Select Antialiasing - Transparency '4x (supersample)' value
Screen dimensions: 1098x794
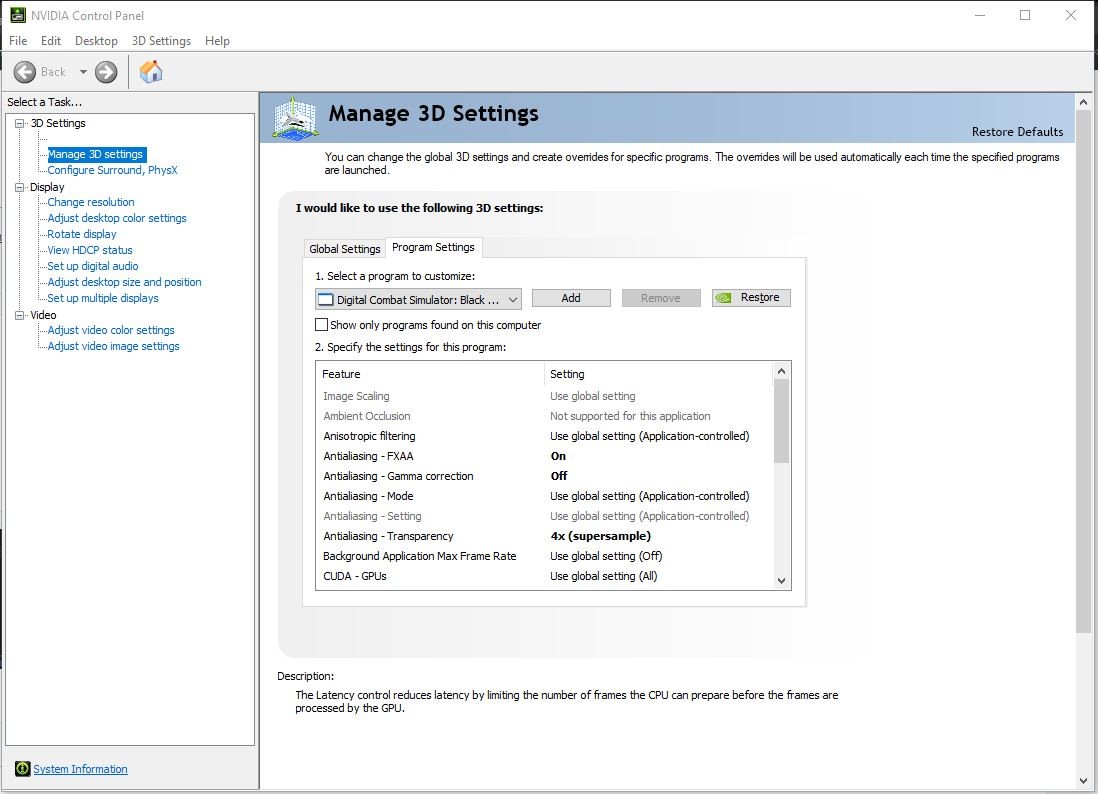[601, 536]
